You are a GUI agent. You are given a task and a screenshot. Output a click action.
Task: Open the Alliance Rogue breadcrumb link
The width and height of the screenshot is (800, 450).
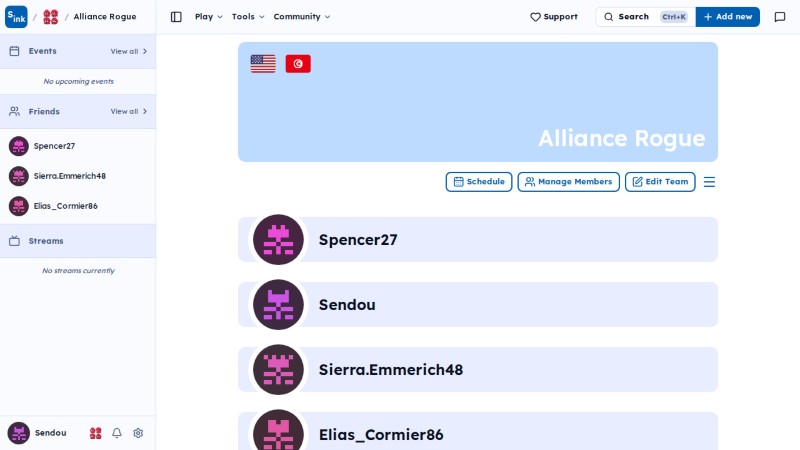(x=105, y=16)
